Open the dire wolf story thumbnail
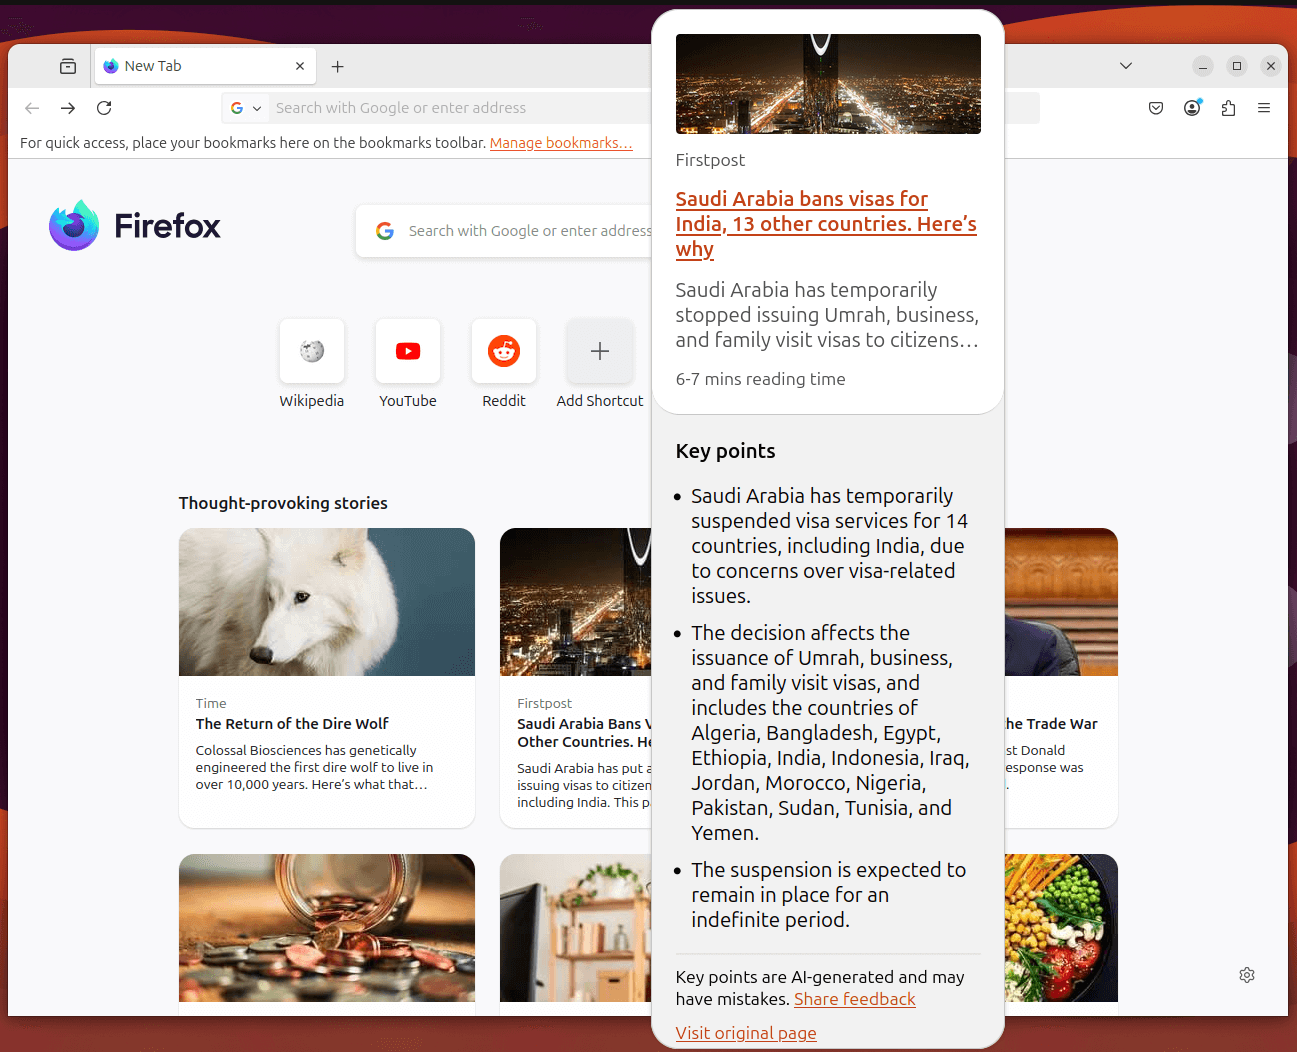 326,602
